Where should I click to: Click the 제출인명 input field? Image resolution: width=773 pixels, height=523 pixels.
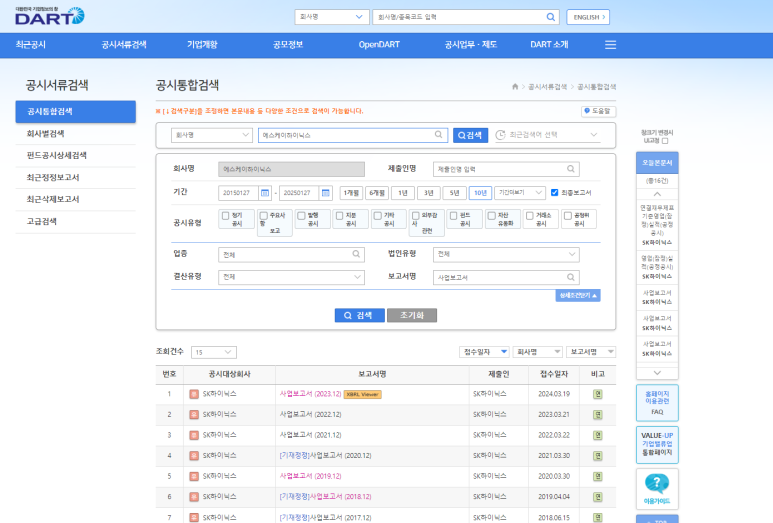point(506,169)
